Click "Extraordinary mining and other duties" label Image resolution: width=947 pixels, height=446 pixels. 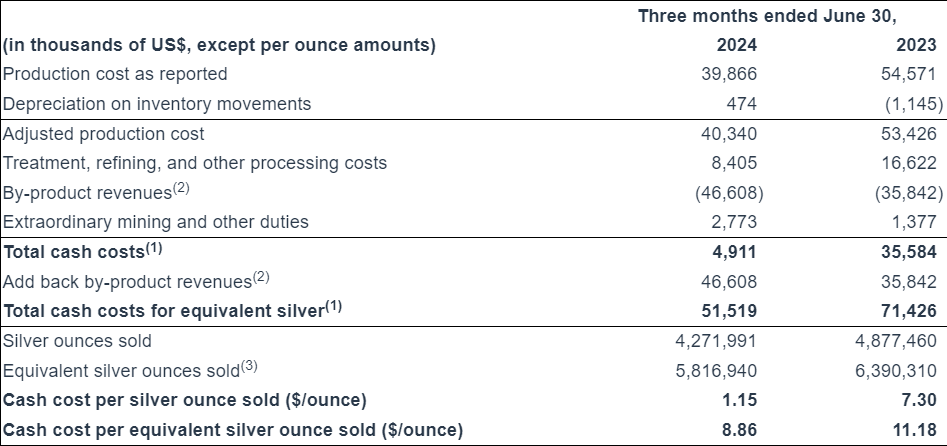point(156,222)
